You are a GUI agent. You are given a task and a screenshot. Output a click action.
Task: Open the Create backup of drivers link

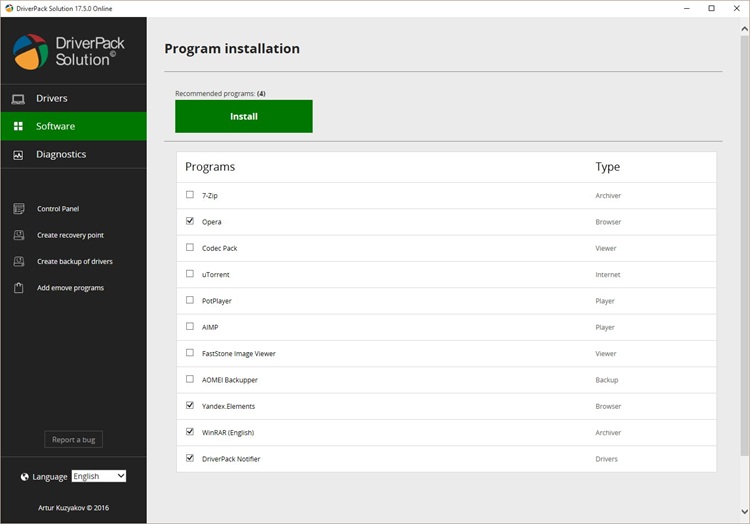click(x=75, y=262)
